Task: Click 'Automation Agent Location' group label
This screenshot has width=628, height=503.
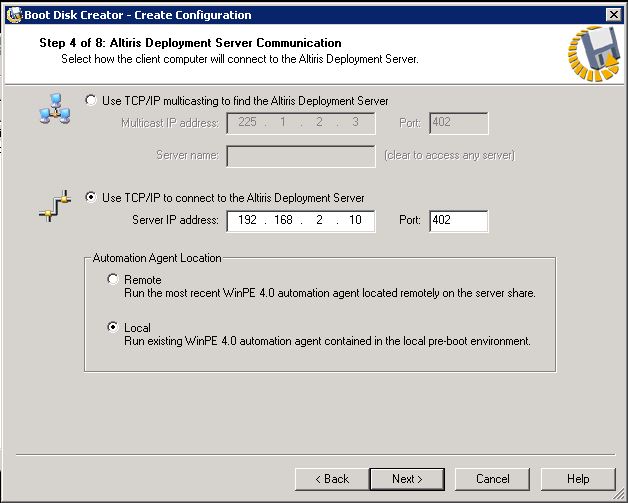Action: point(157,258)
